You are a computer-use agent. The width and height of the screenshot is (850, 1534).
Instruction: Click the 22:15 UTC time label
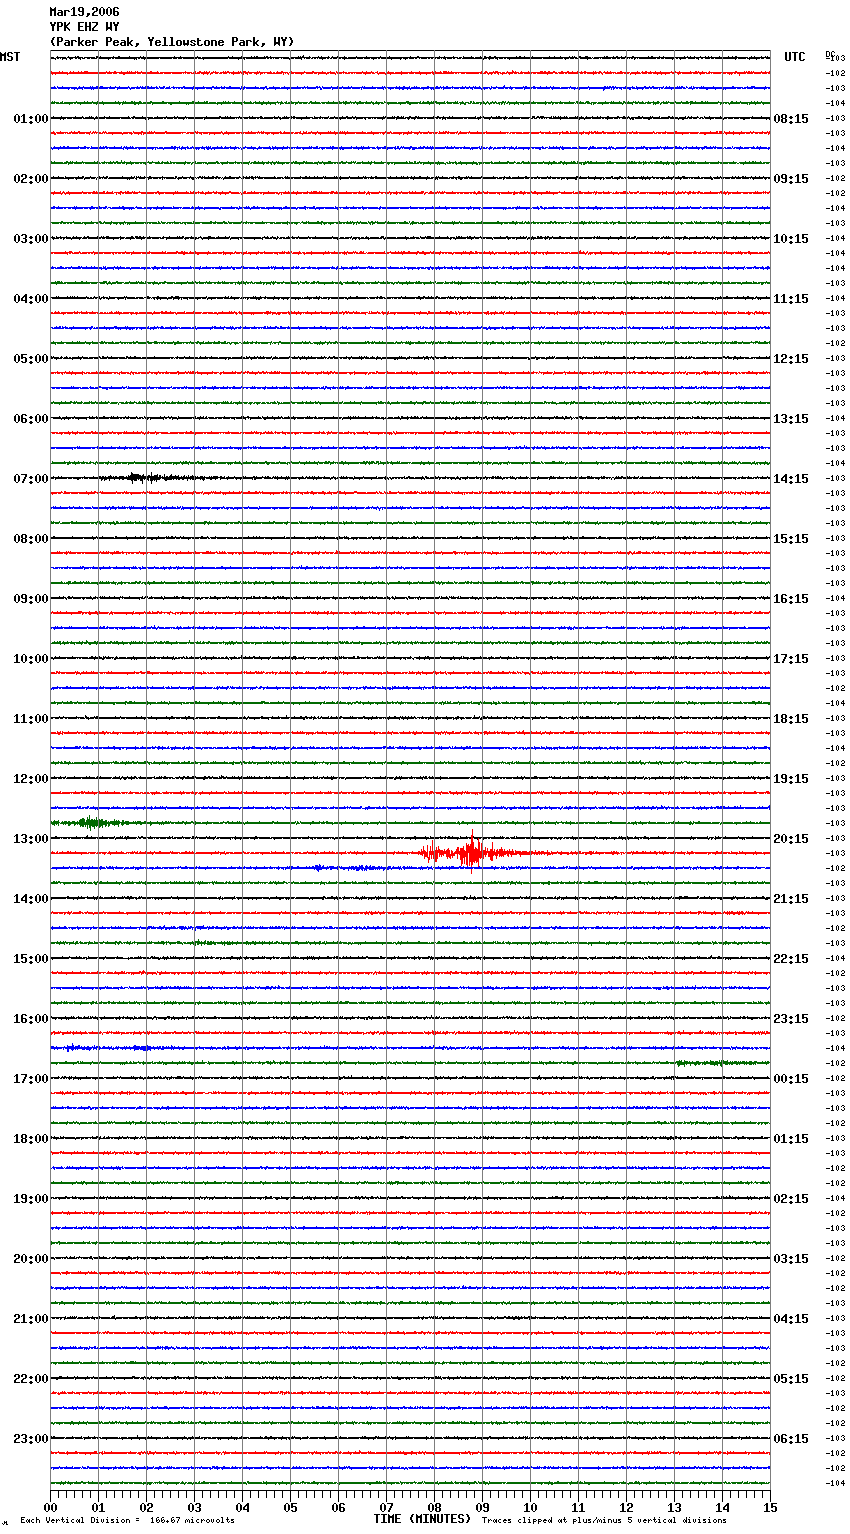791,959
